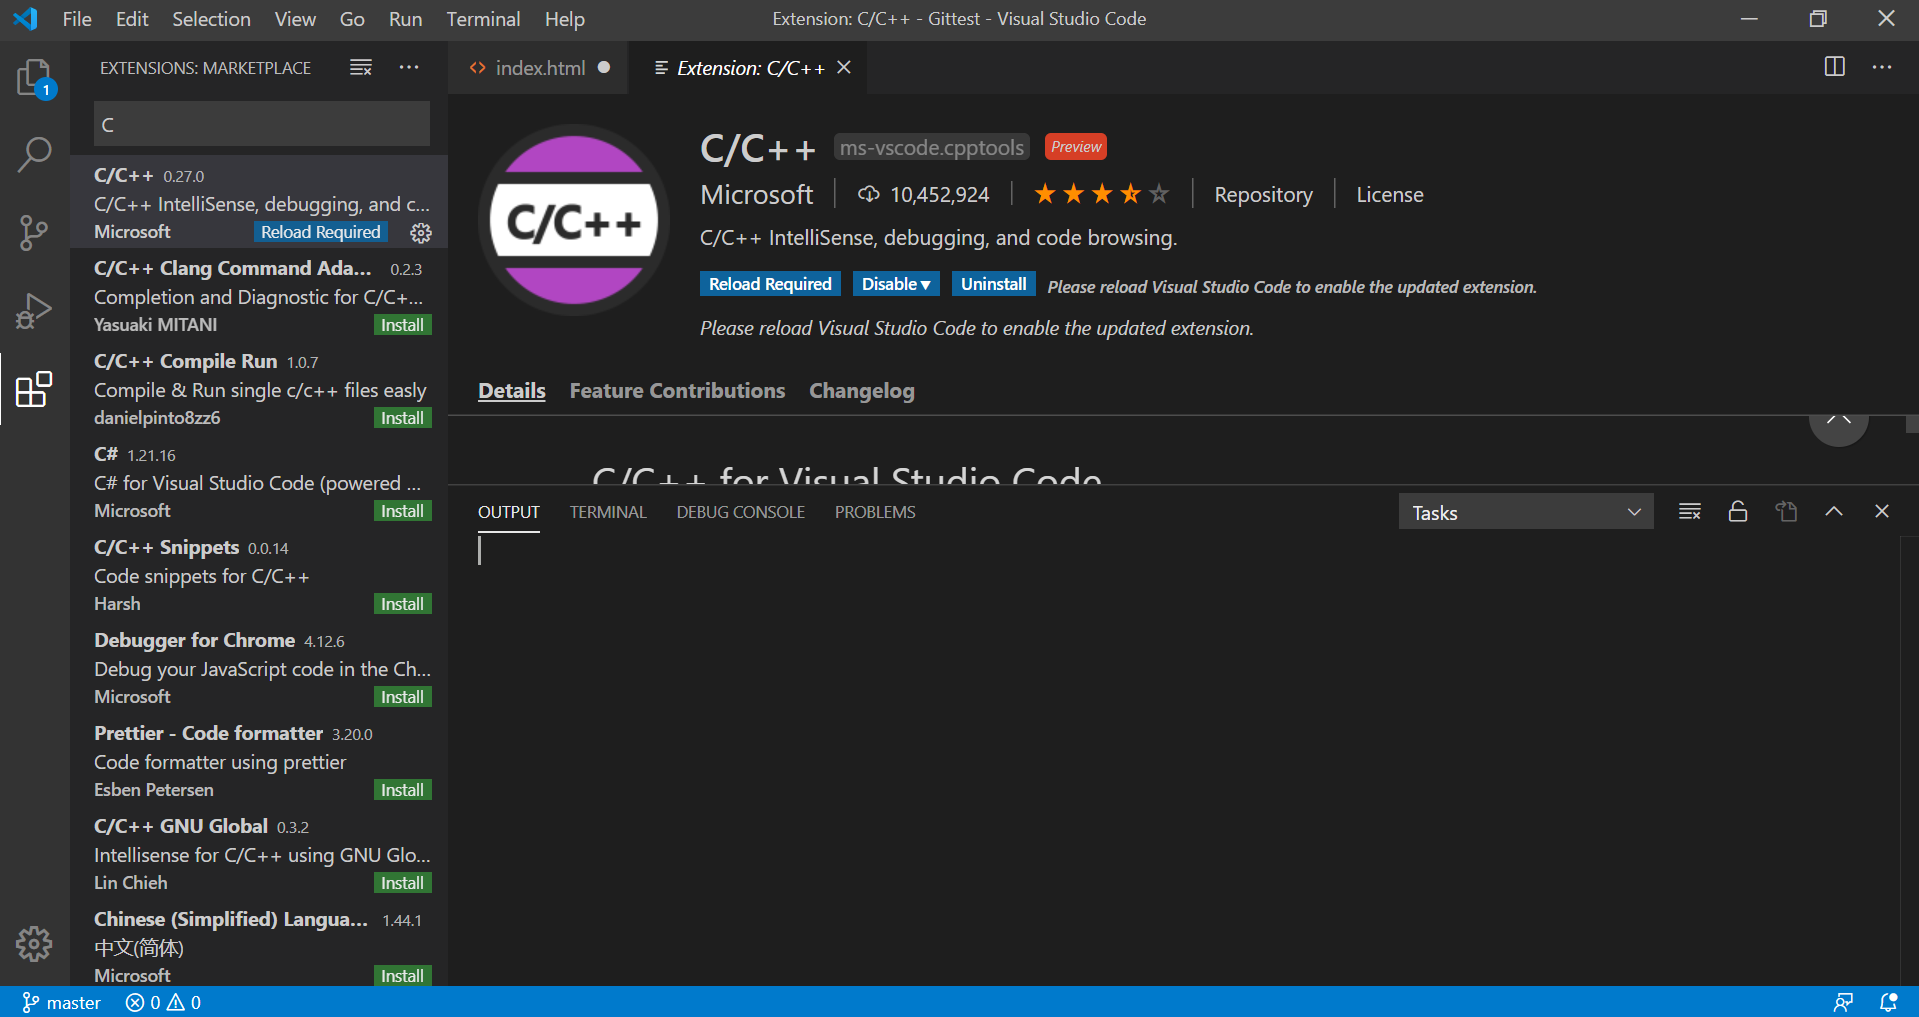Open the Selection menu
The width and height of the screenshot is (1919, 1017).
tap(211, 19)
